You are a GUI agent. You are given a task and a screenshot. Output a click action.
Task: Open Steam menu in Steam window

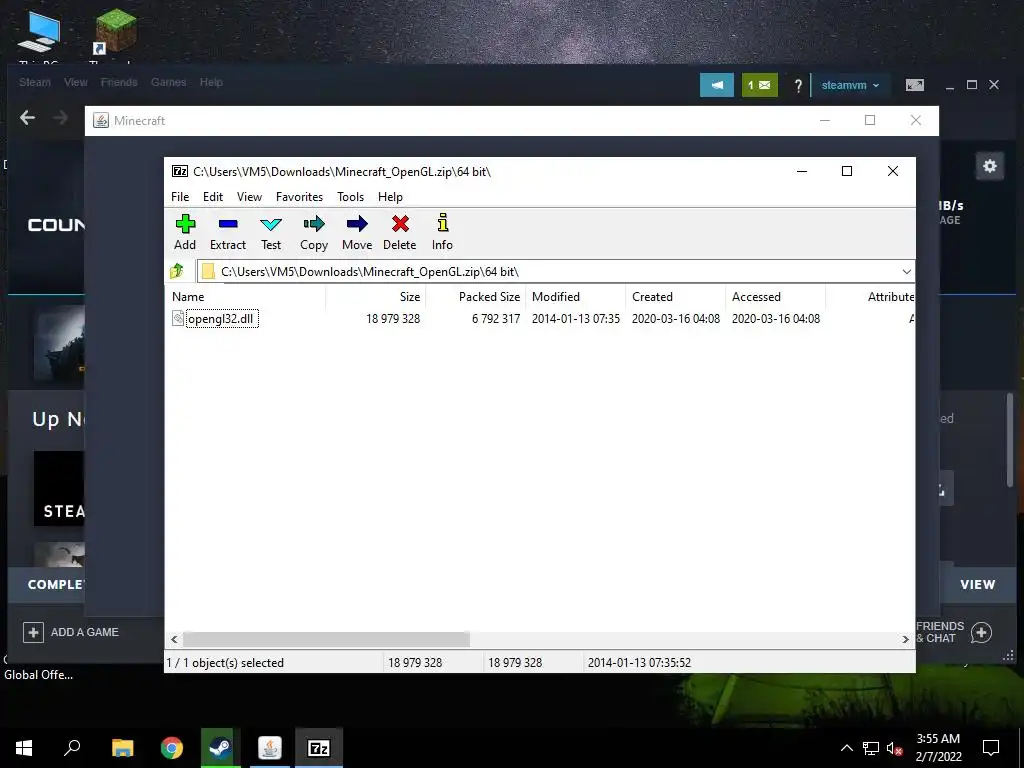pyautogui.click(x=35, y=82)
